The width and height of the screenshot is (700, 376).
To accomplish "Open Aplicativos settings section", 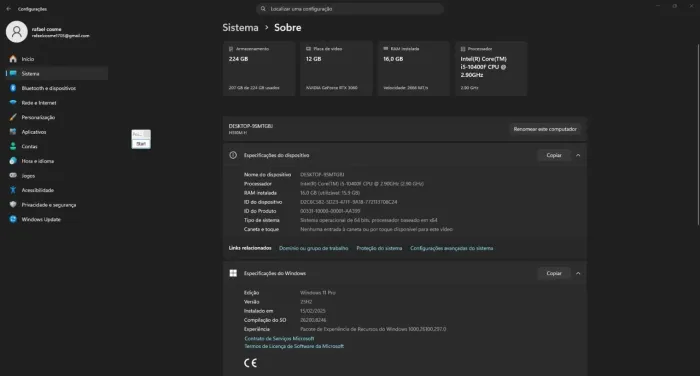I will tap(57, 132).
